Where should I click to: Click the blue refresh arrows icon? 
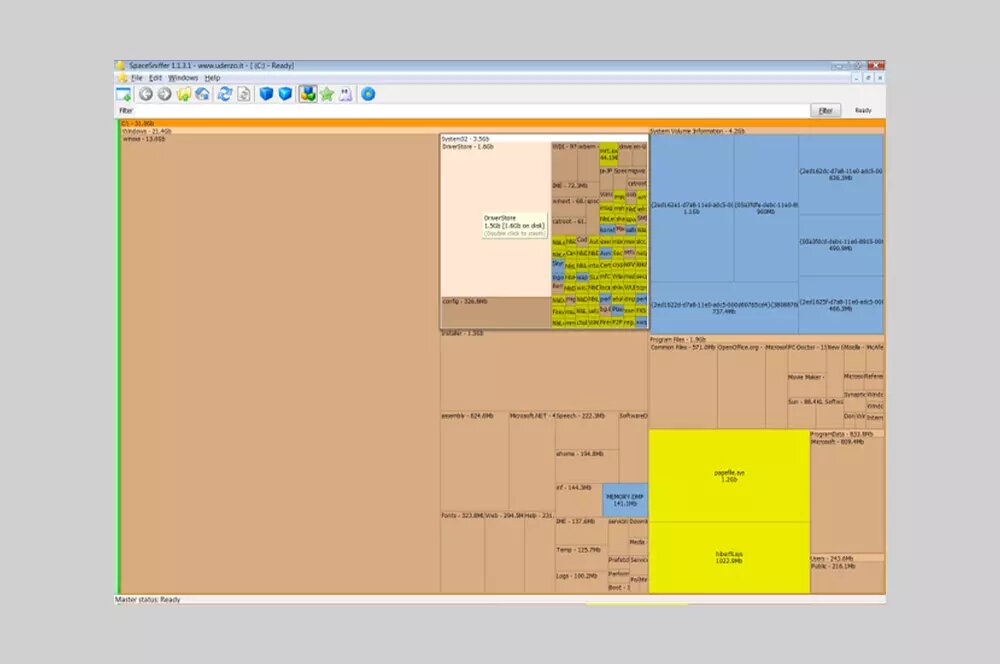[225, 94]
